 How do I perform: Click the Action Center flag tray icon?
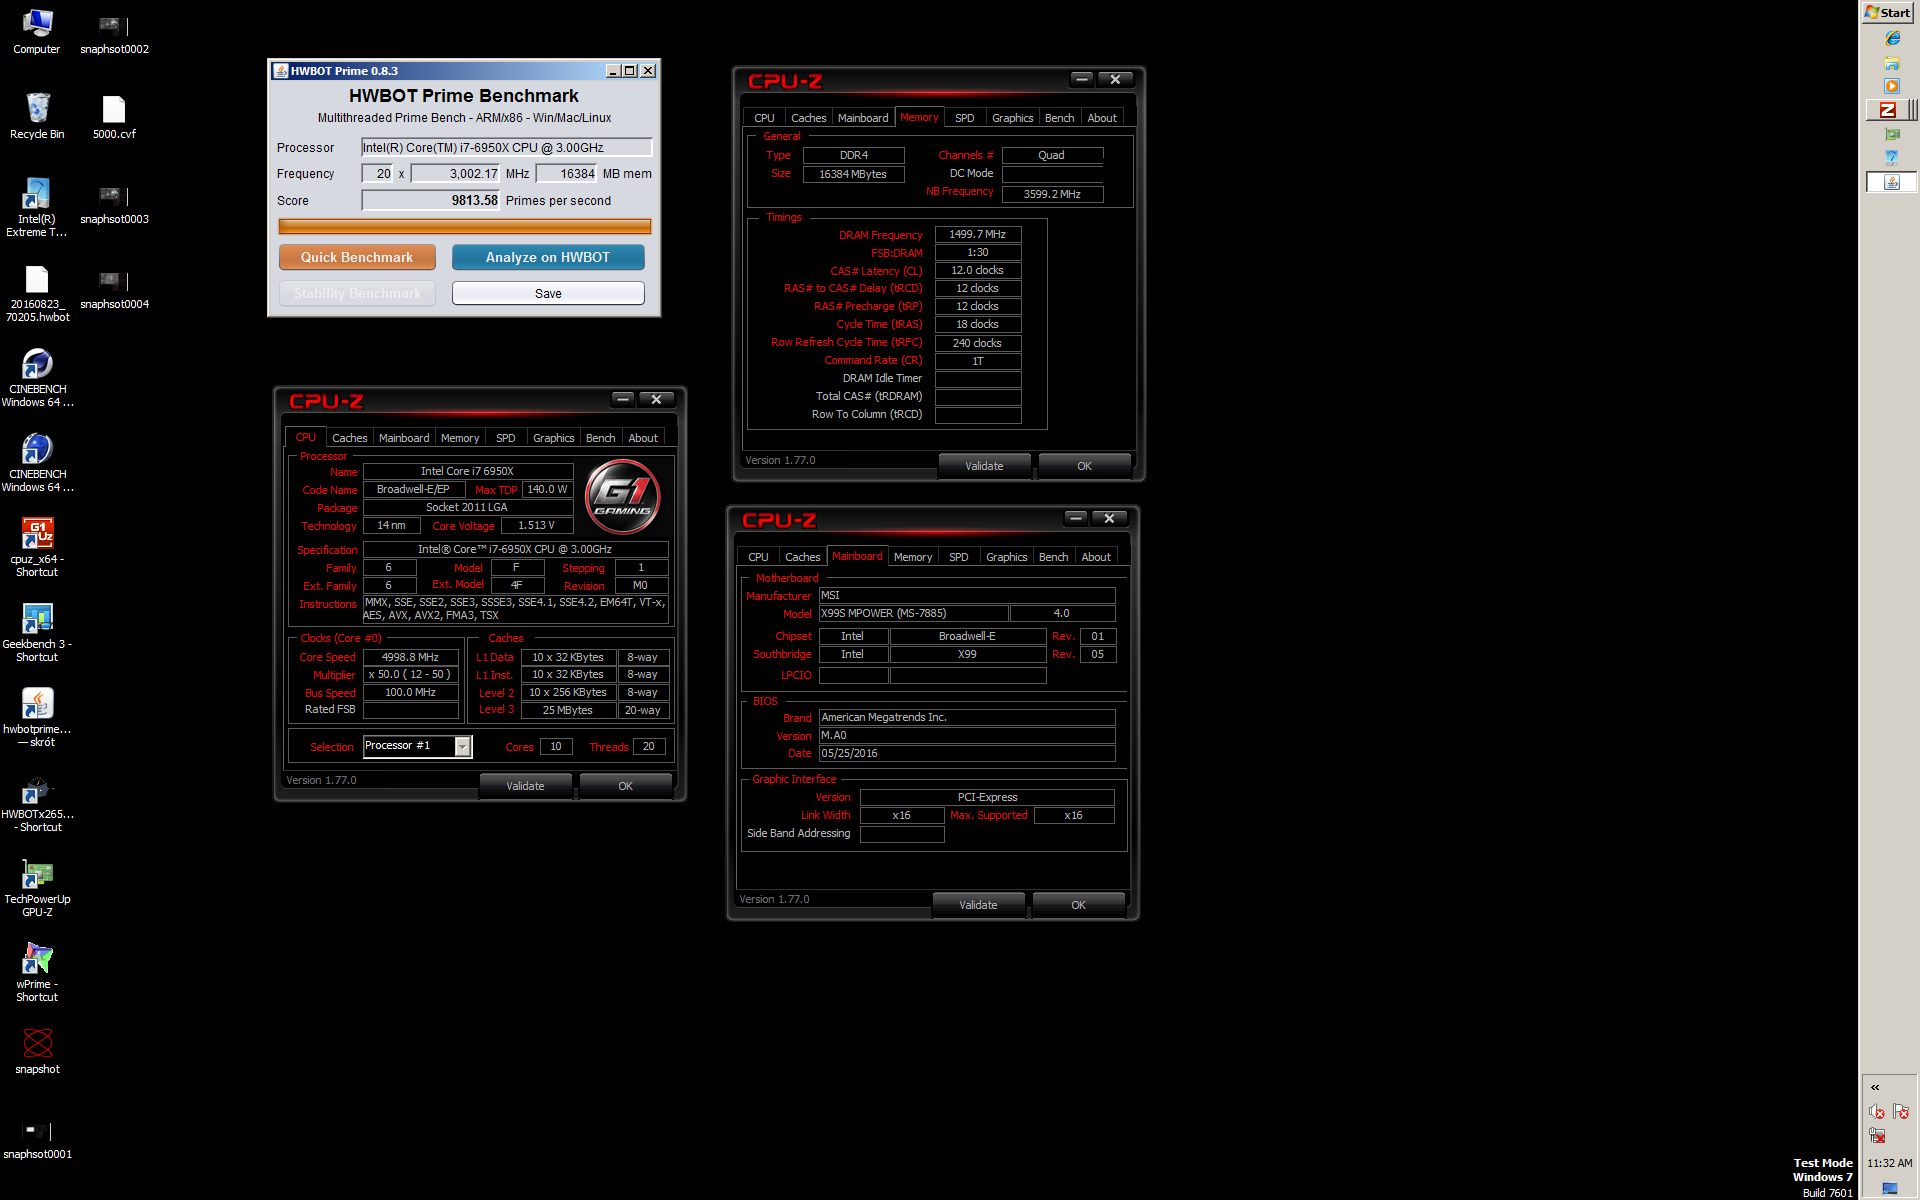pyautogui.click(x=1901, y=1112)
